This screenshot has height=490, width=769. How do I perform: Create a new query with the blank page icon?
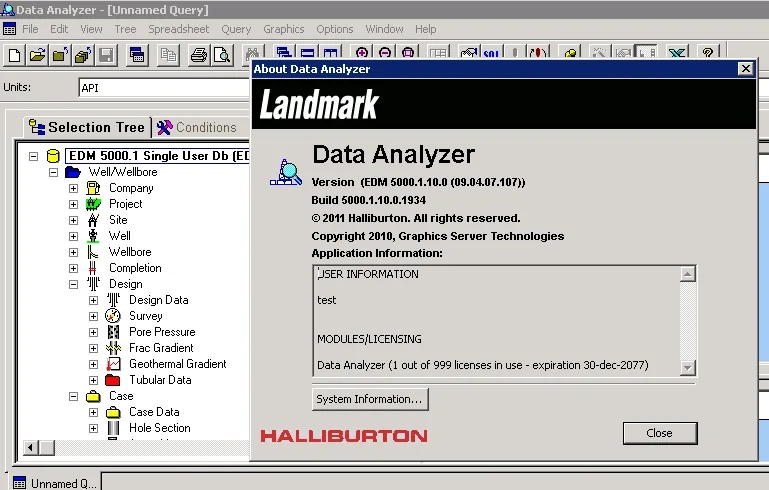tap(14, 55)
